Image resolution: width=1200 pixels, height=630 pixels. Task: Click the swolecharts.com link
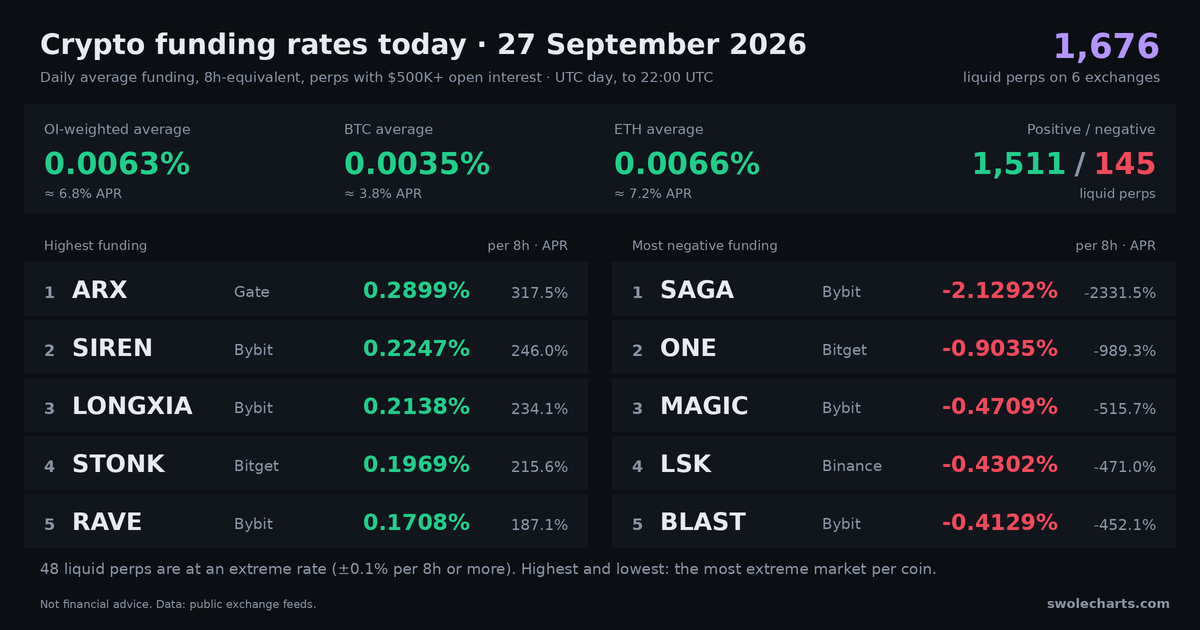(x=1108, y=603)
